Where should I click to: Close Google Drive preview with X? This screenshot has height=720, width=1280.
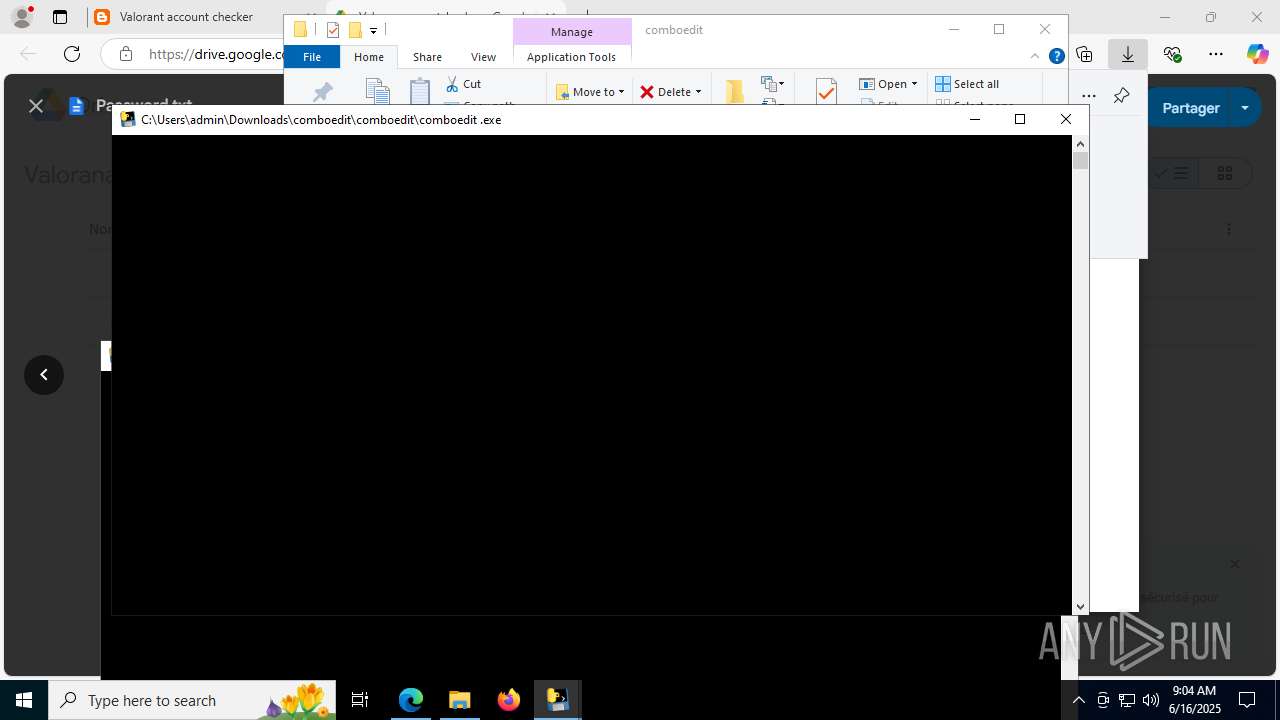(x=36, y=105)
